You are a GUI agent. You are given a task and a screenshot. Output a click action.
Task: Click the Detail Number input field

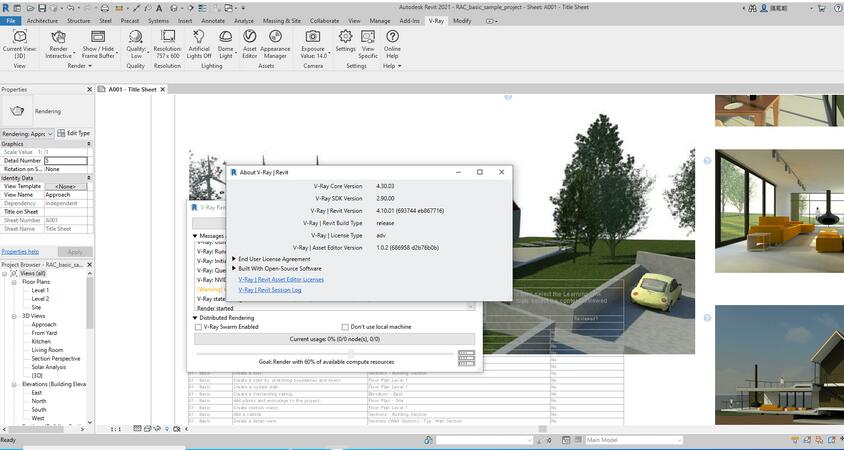[66, 160]
